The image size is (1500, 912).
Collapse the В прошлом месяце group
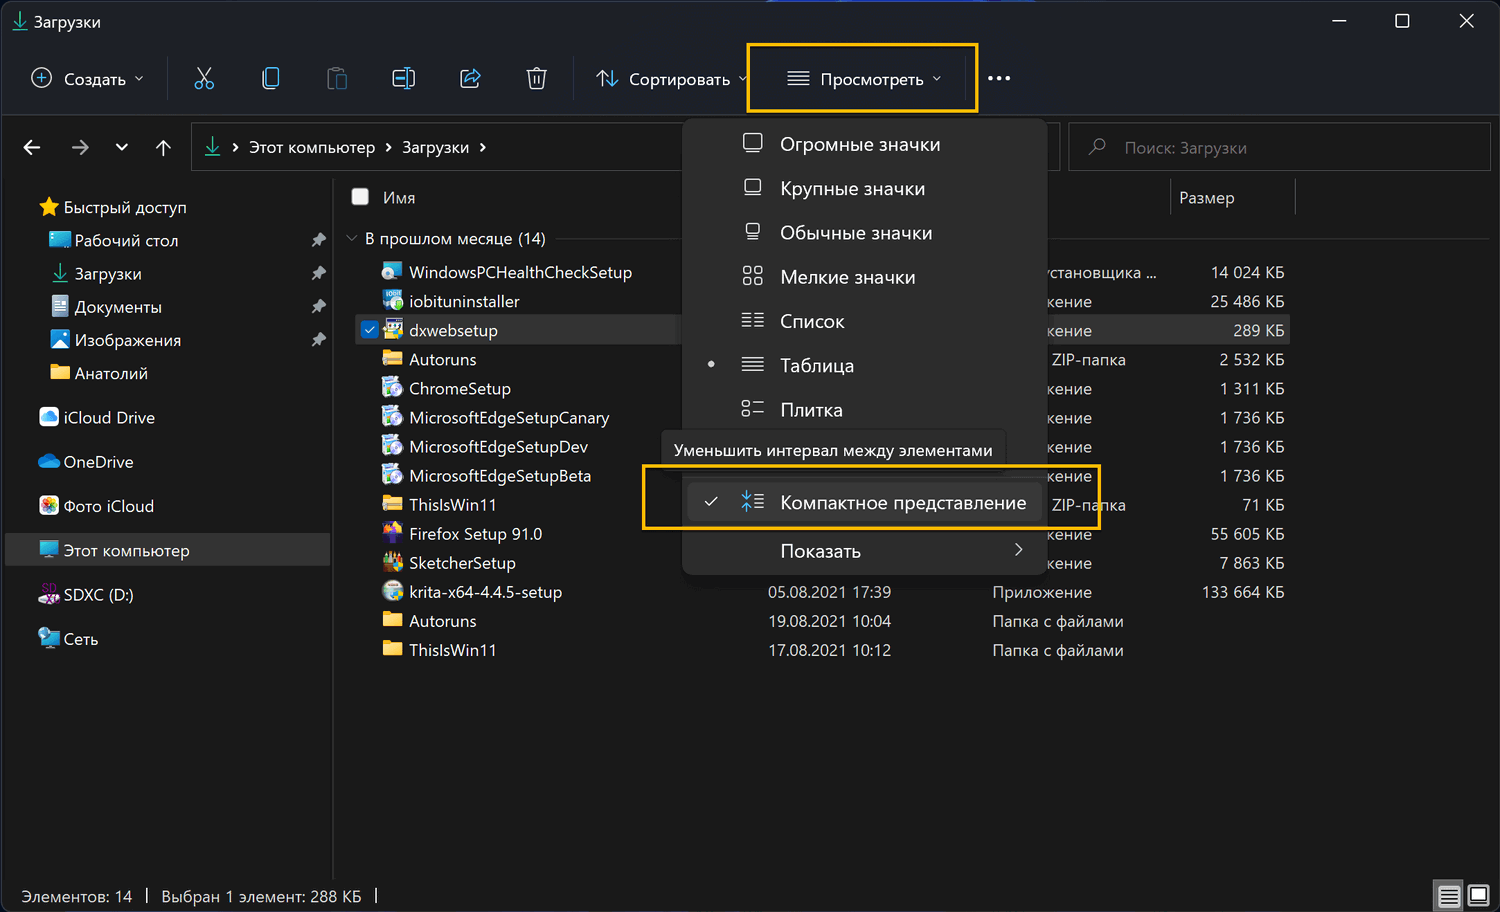(352, 239)
